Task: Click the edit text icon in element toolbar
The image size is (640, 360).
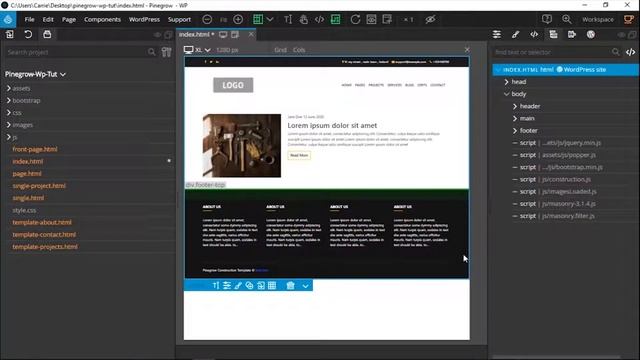Action: pos(216,286)
